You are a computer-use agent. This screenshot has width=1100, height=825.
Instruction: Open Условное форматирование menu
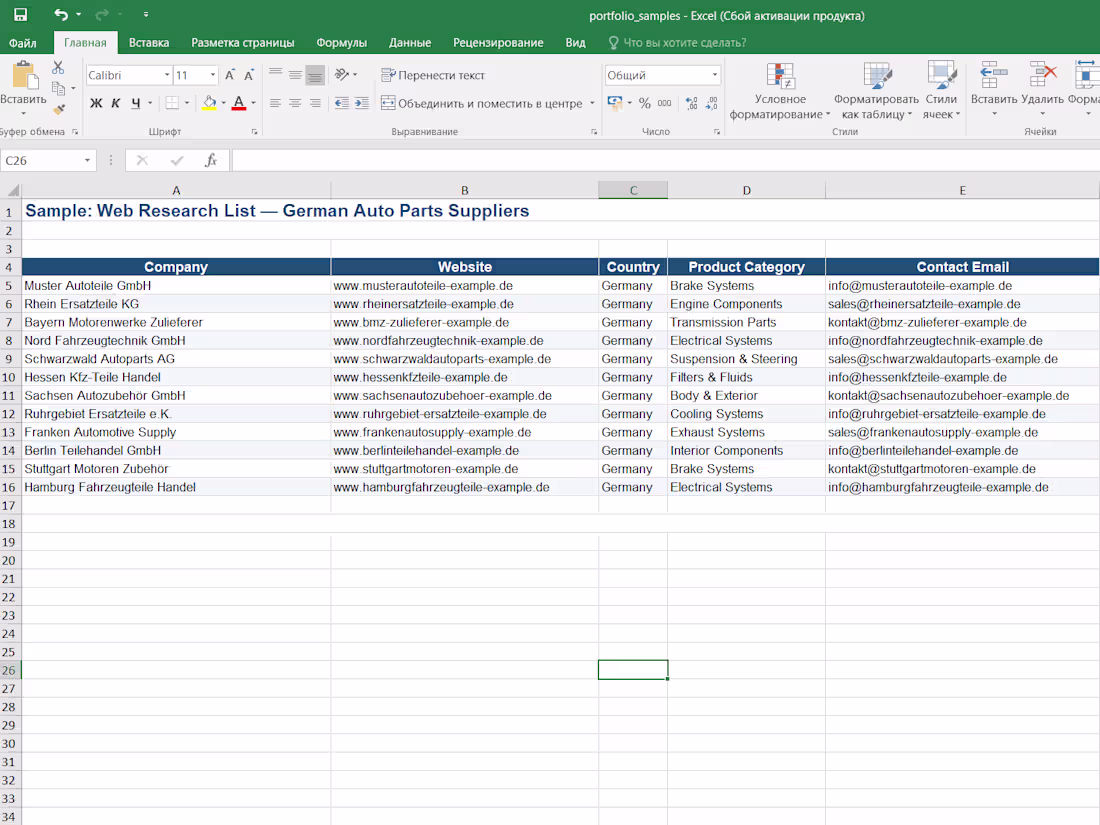780,91
